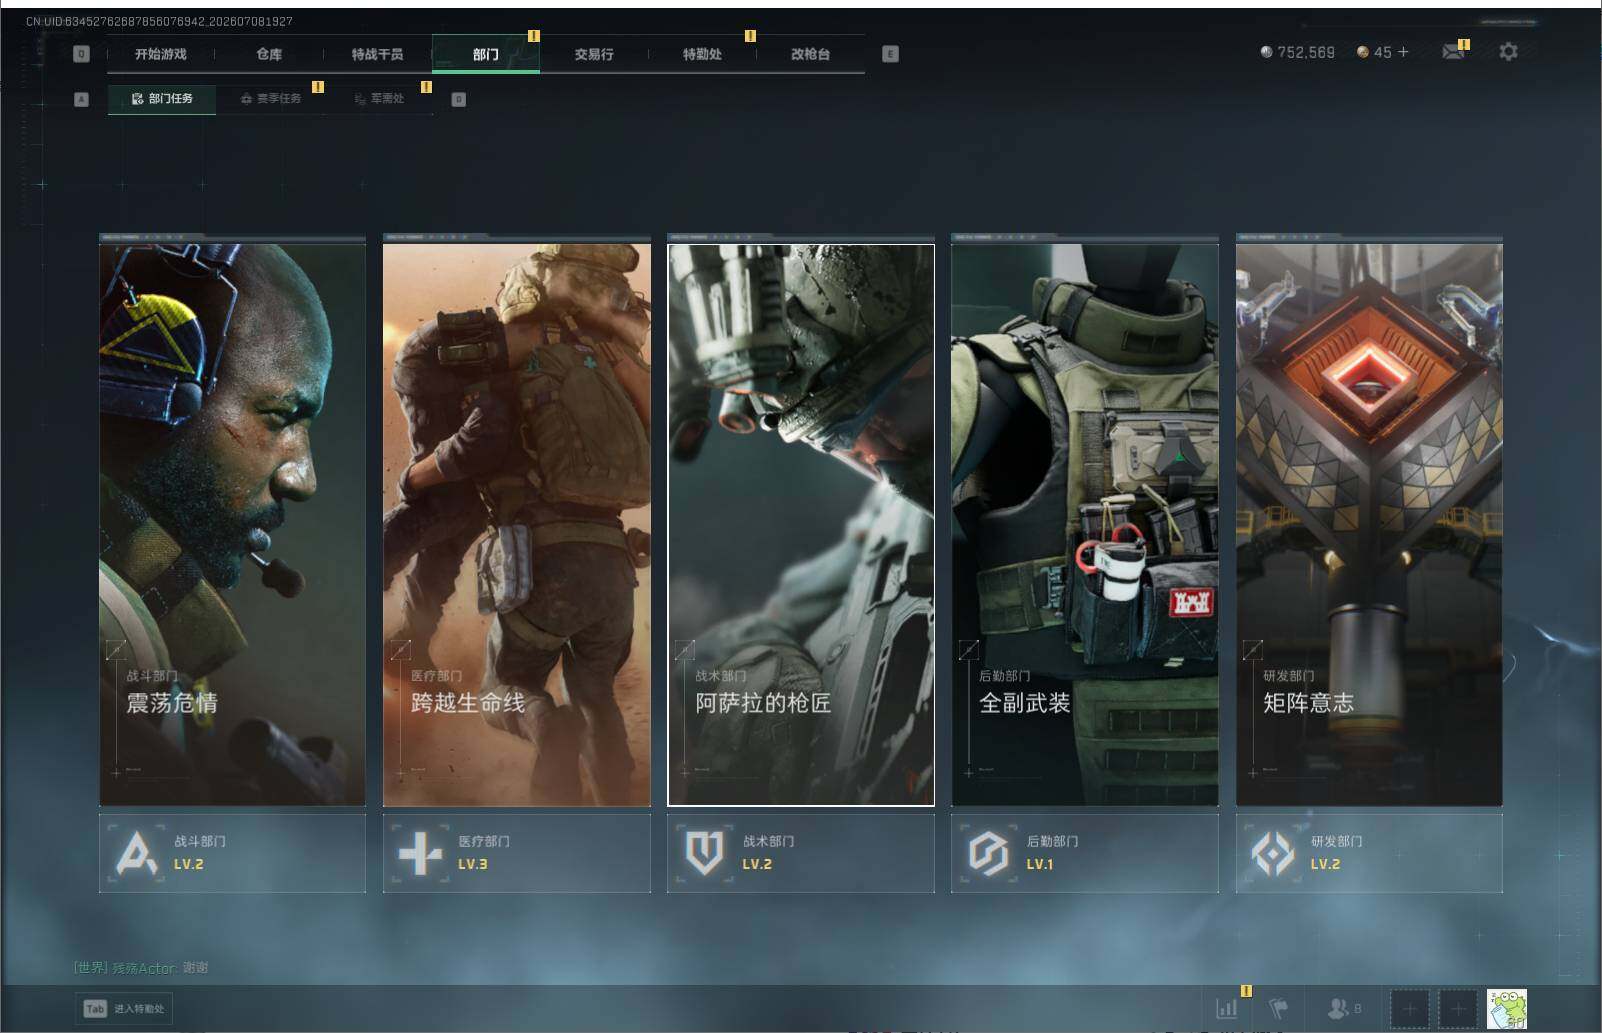Click the flags icon in bottom bar
Screen dimensions: 1602x1033
pos(1278,1008)
